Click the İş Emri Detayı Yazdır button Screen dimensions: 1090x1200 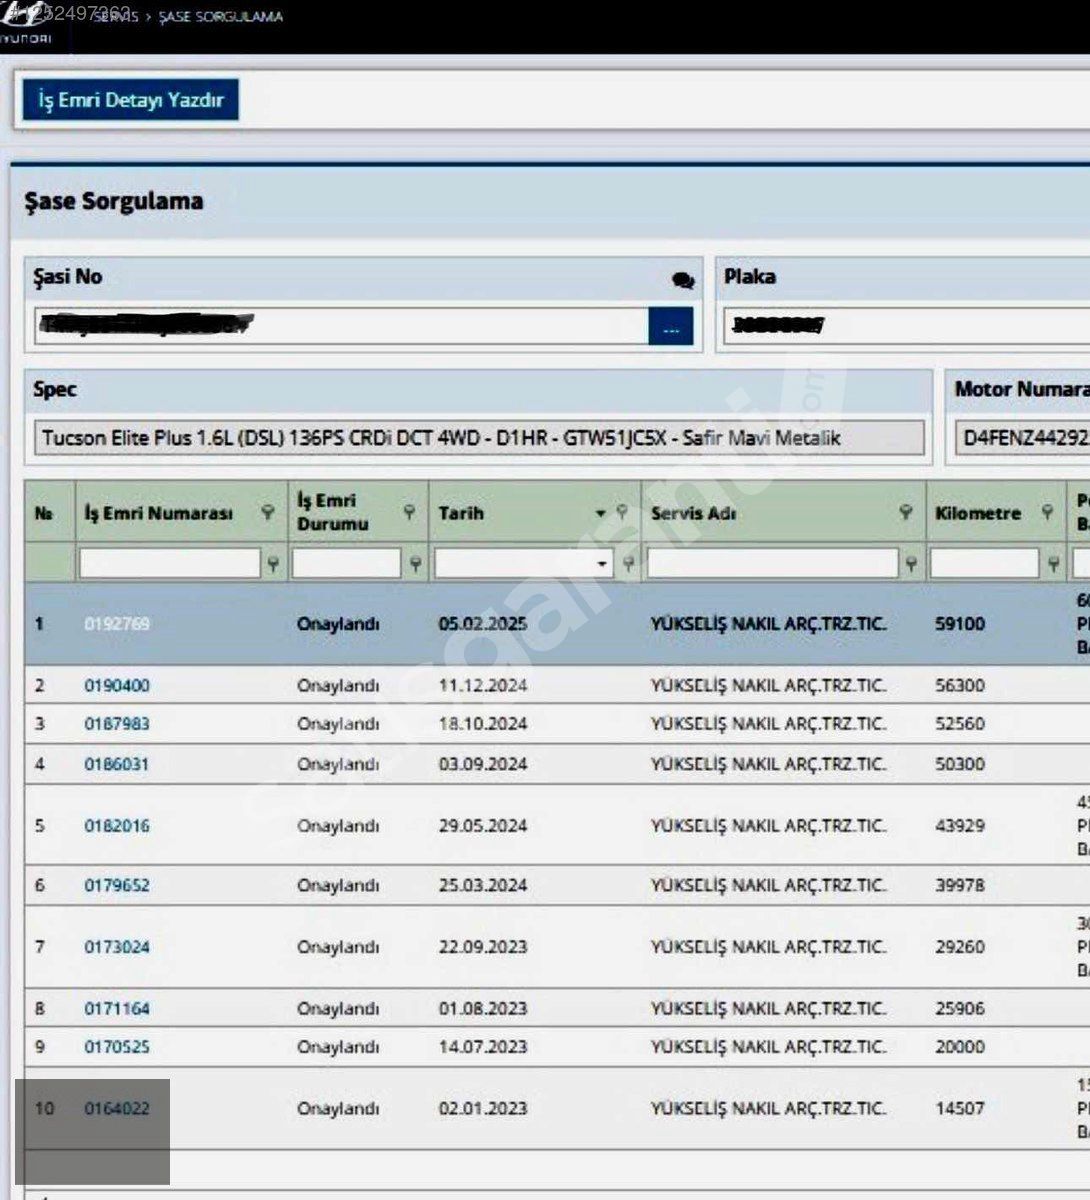coord(131,100)
